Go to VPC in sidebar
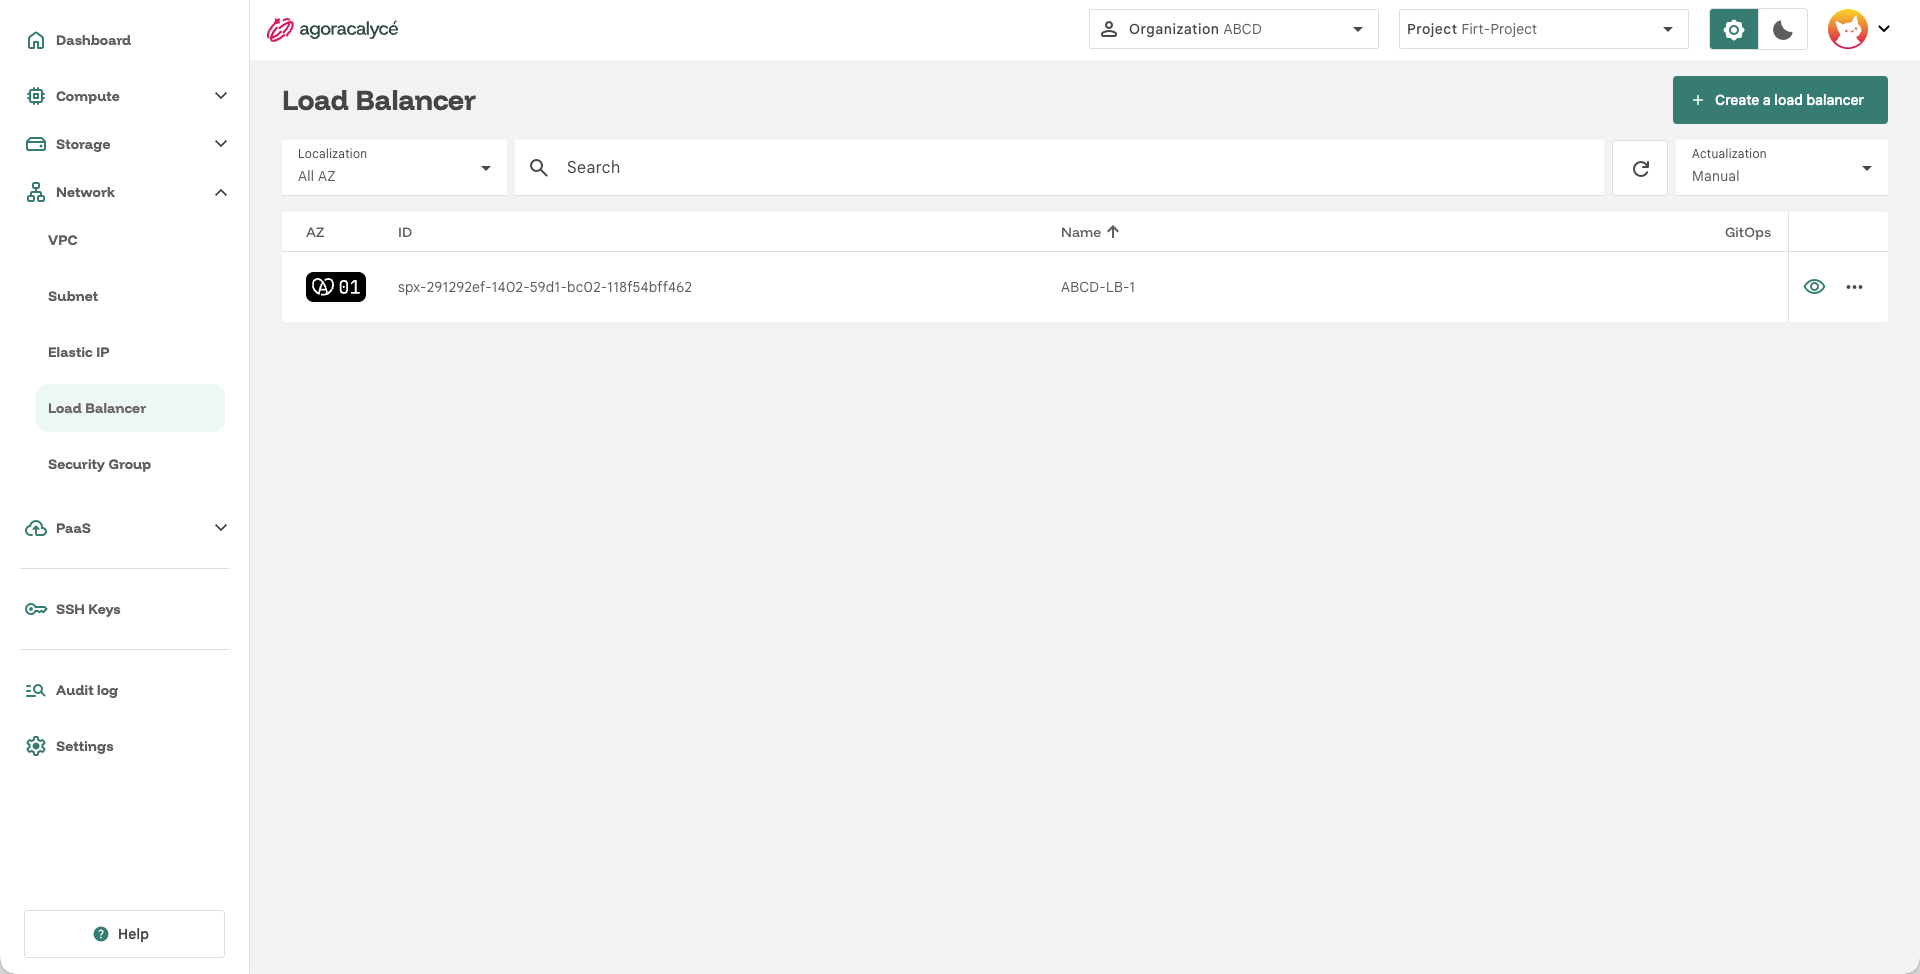Image resolution: width=1920 pixels, height=974 pixels. pyautogui.click(x=63, y=240)
